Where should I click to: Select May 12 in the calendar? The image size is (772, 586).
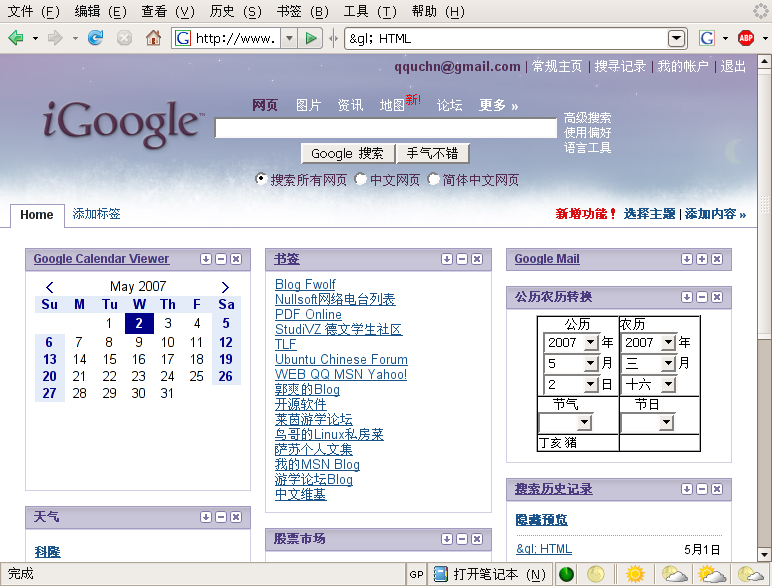click(x=226, y=342)
